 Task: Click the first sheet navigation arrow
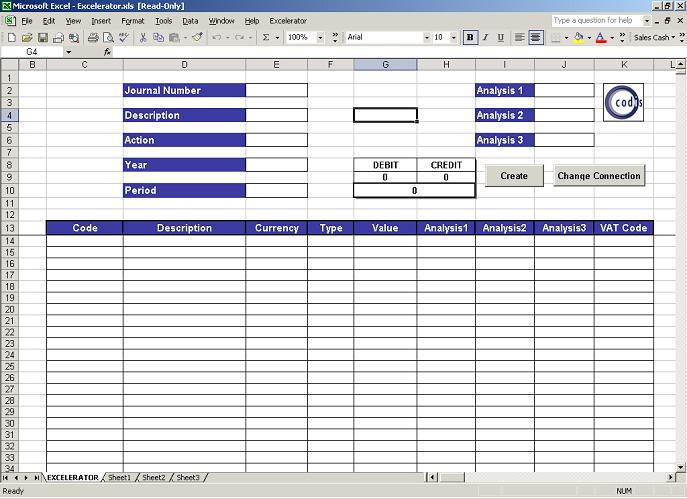tap(6, 478)
